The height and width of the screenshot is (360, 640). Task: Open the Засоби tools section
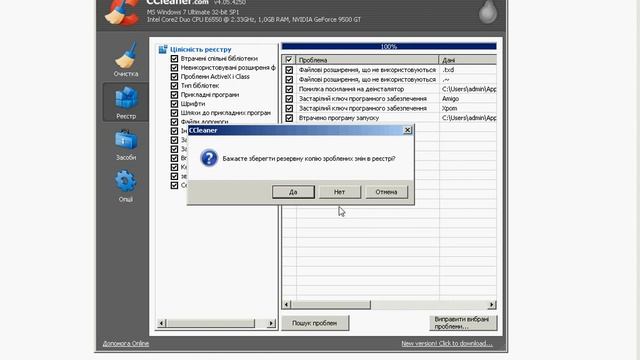point(126,145)
